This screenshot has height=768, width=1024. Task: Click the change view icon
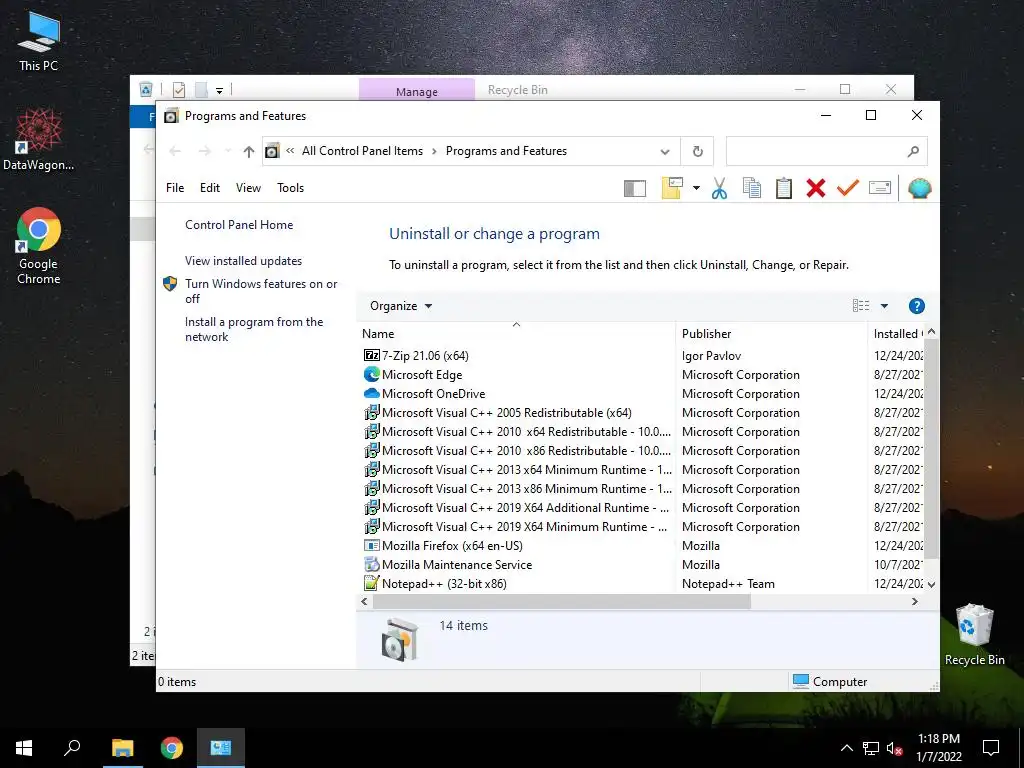point(861,306)
